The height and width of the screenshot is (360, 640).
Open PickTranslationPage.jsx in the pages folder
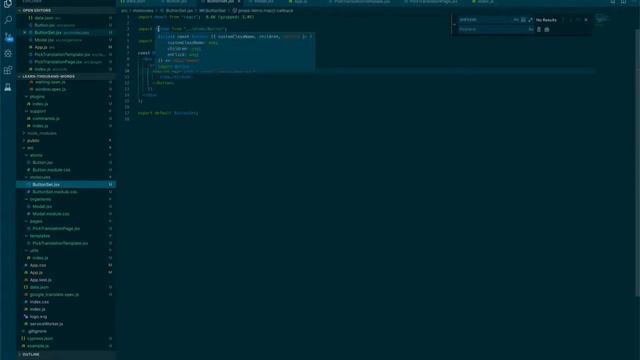click(x=65, y=229)
